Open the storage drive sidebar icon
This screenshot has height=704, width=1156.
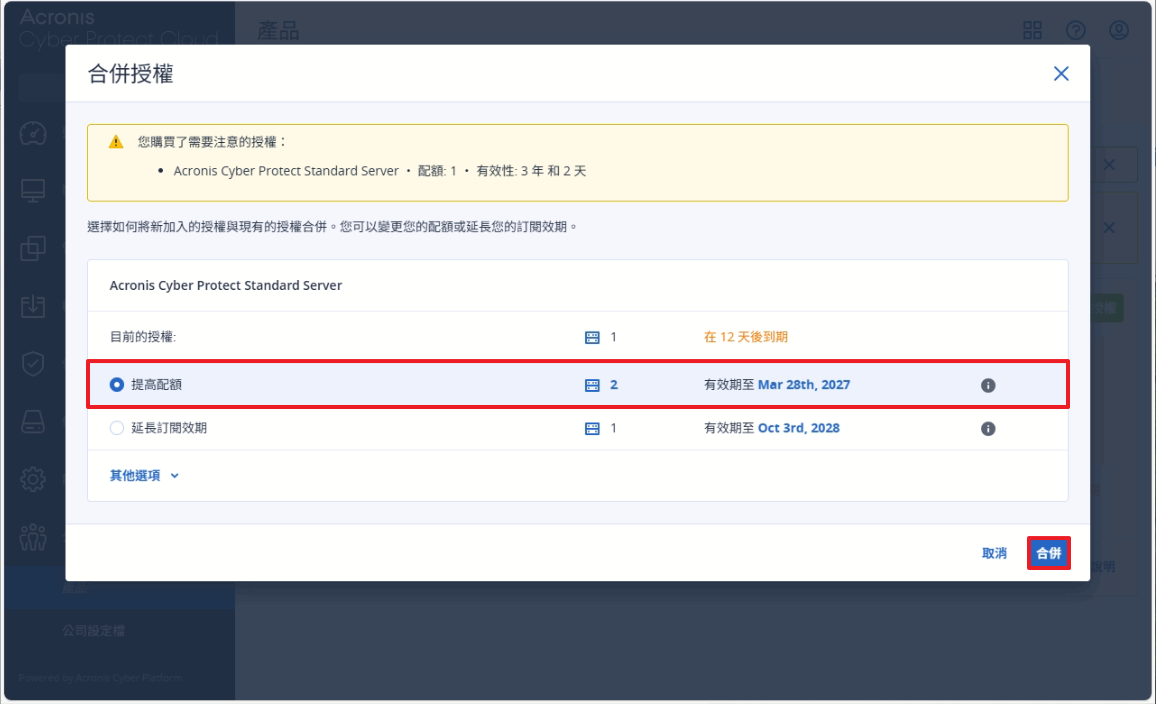coord(33,422)
